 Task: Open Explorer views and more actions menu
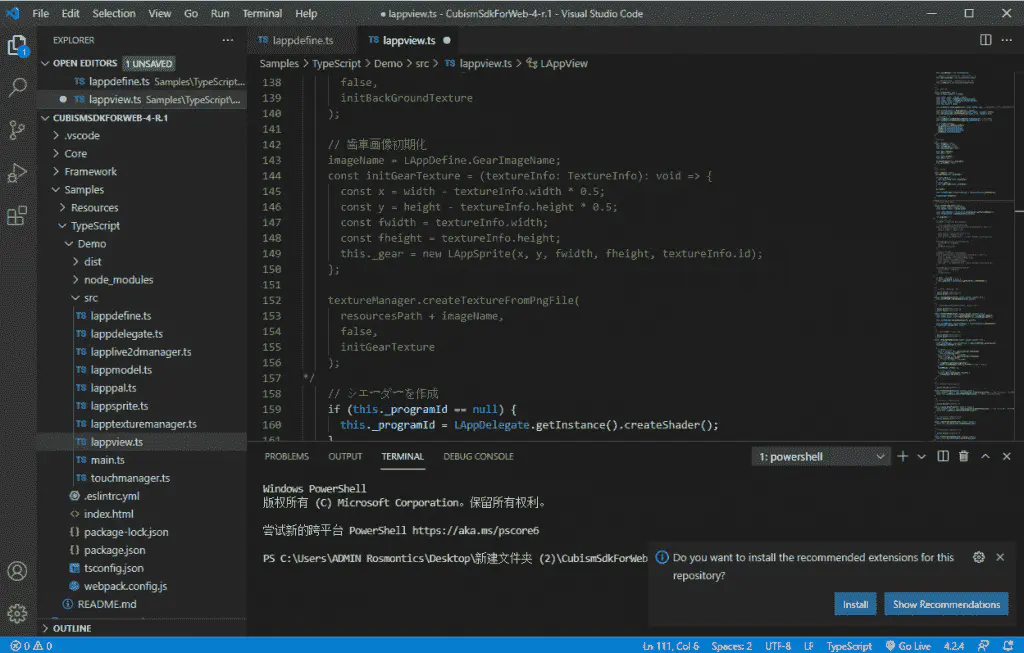(227, 40)
